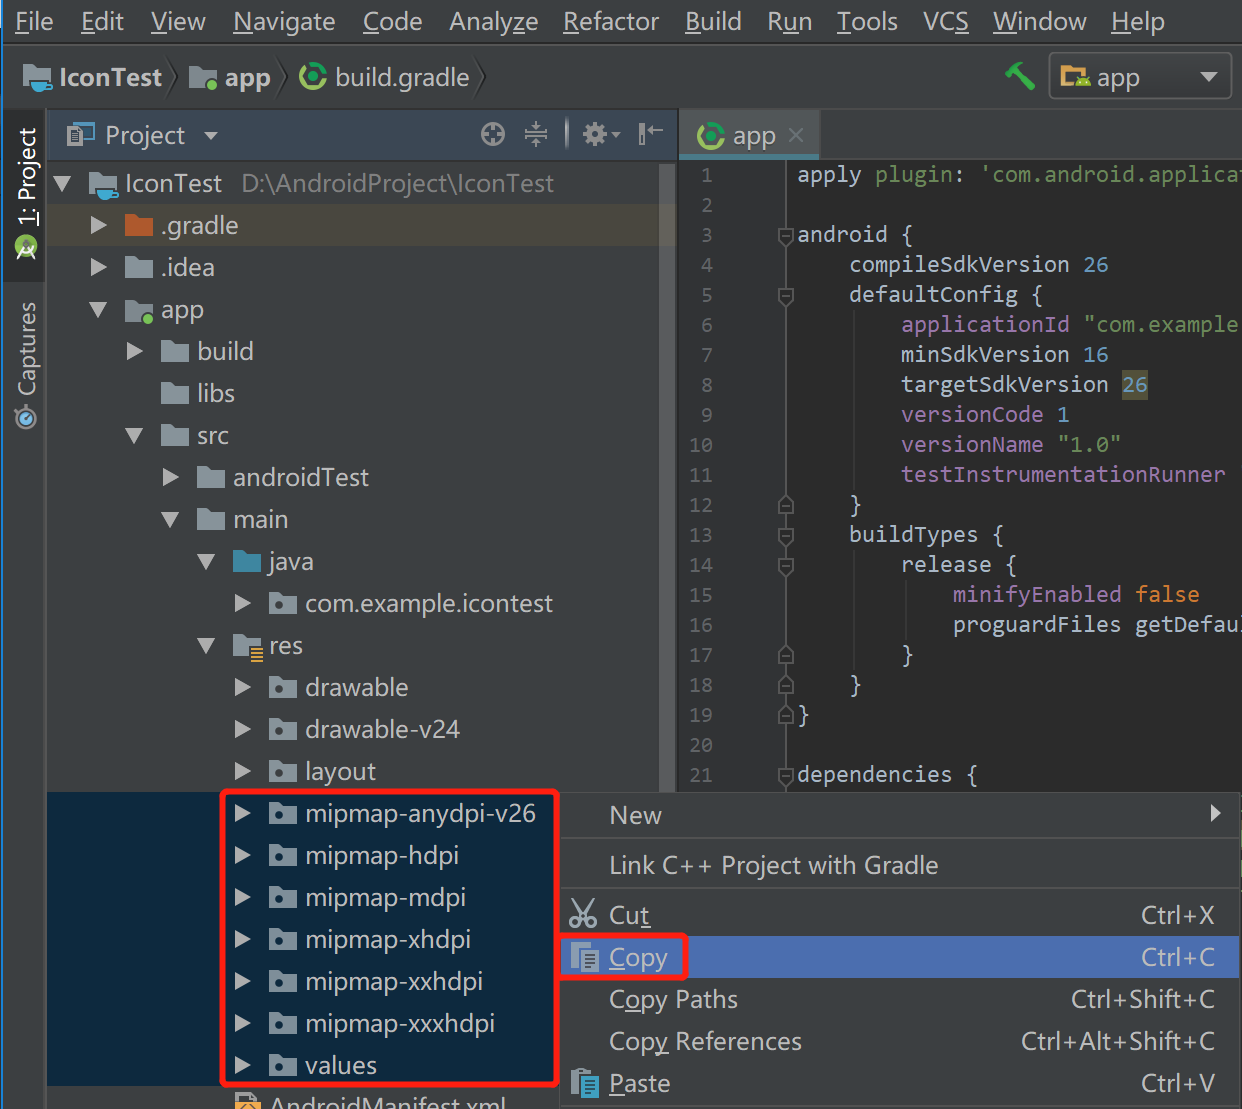Image resolution: width=1242 pixels, height=1109 pixels.
Task: Choose Copy Paths from context menu
Action: [x=900, y=999]
